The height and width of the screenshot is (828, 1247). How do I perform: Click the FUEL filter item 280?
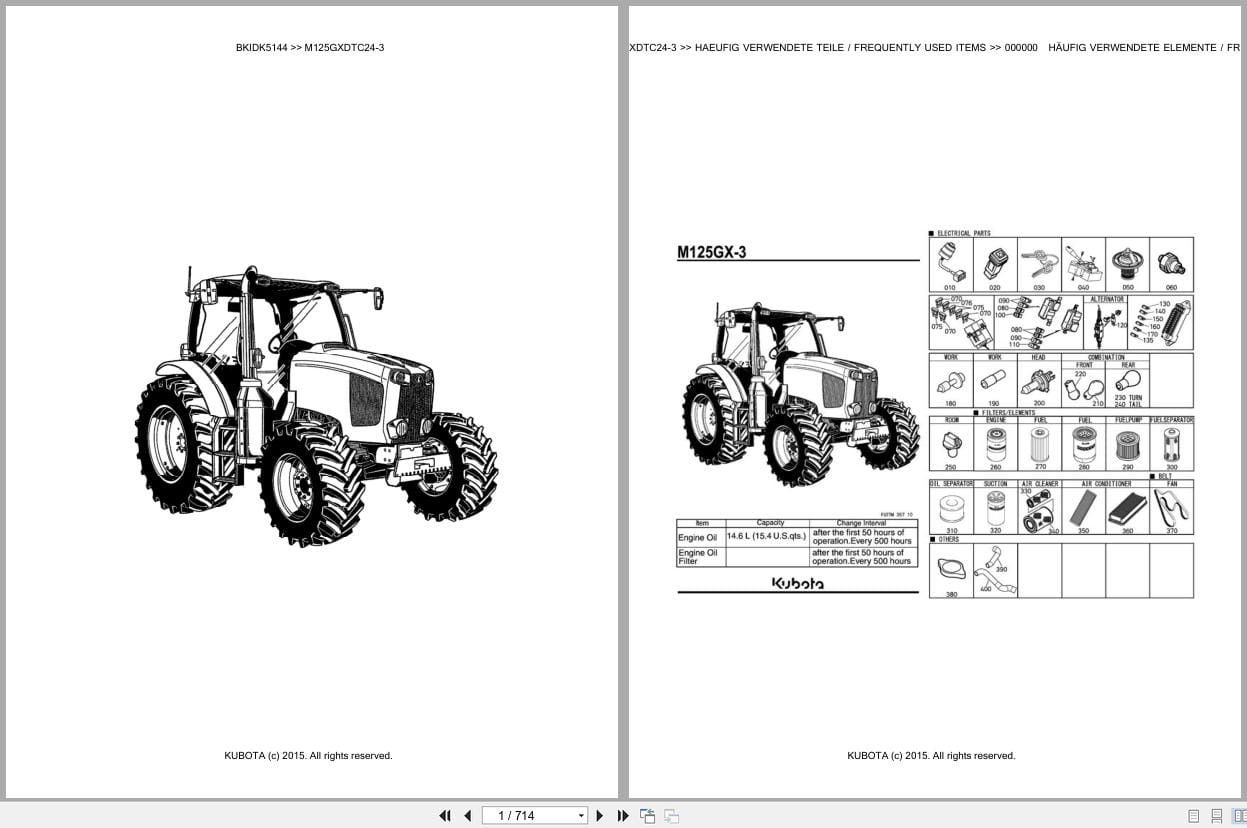pos(1083,444)
